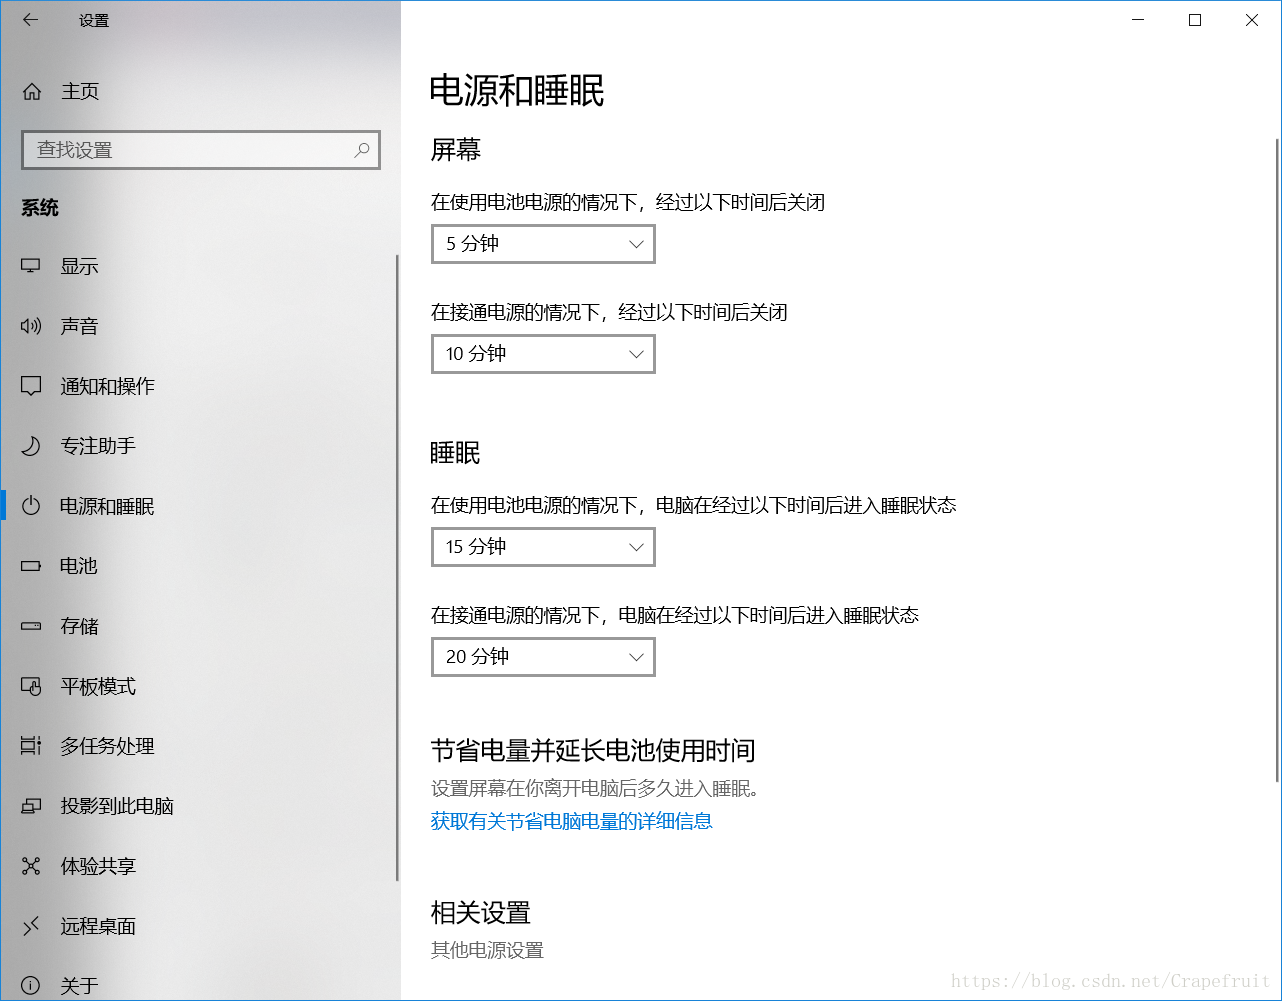This screenshot has width=1282, height=1001.
Task: Click the search magnifier icon
Action: (362, 150)
